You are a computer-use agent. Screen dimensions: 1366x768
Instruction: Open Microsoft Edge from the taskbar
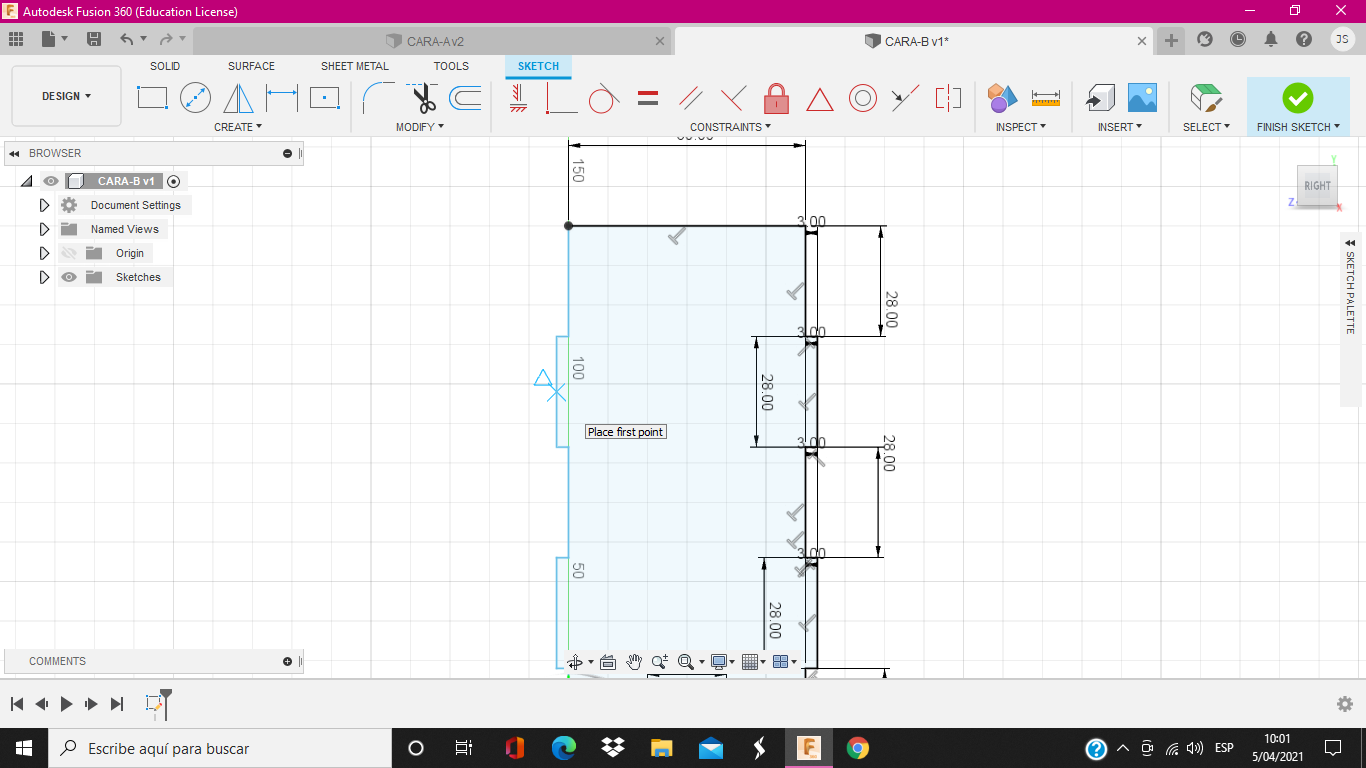coord(564,748)
